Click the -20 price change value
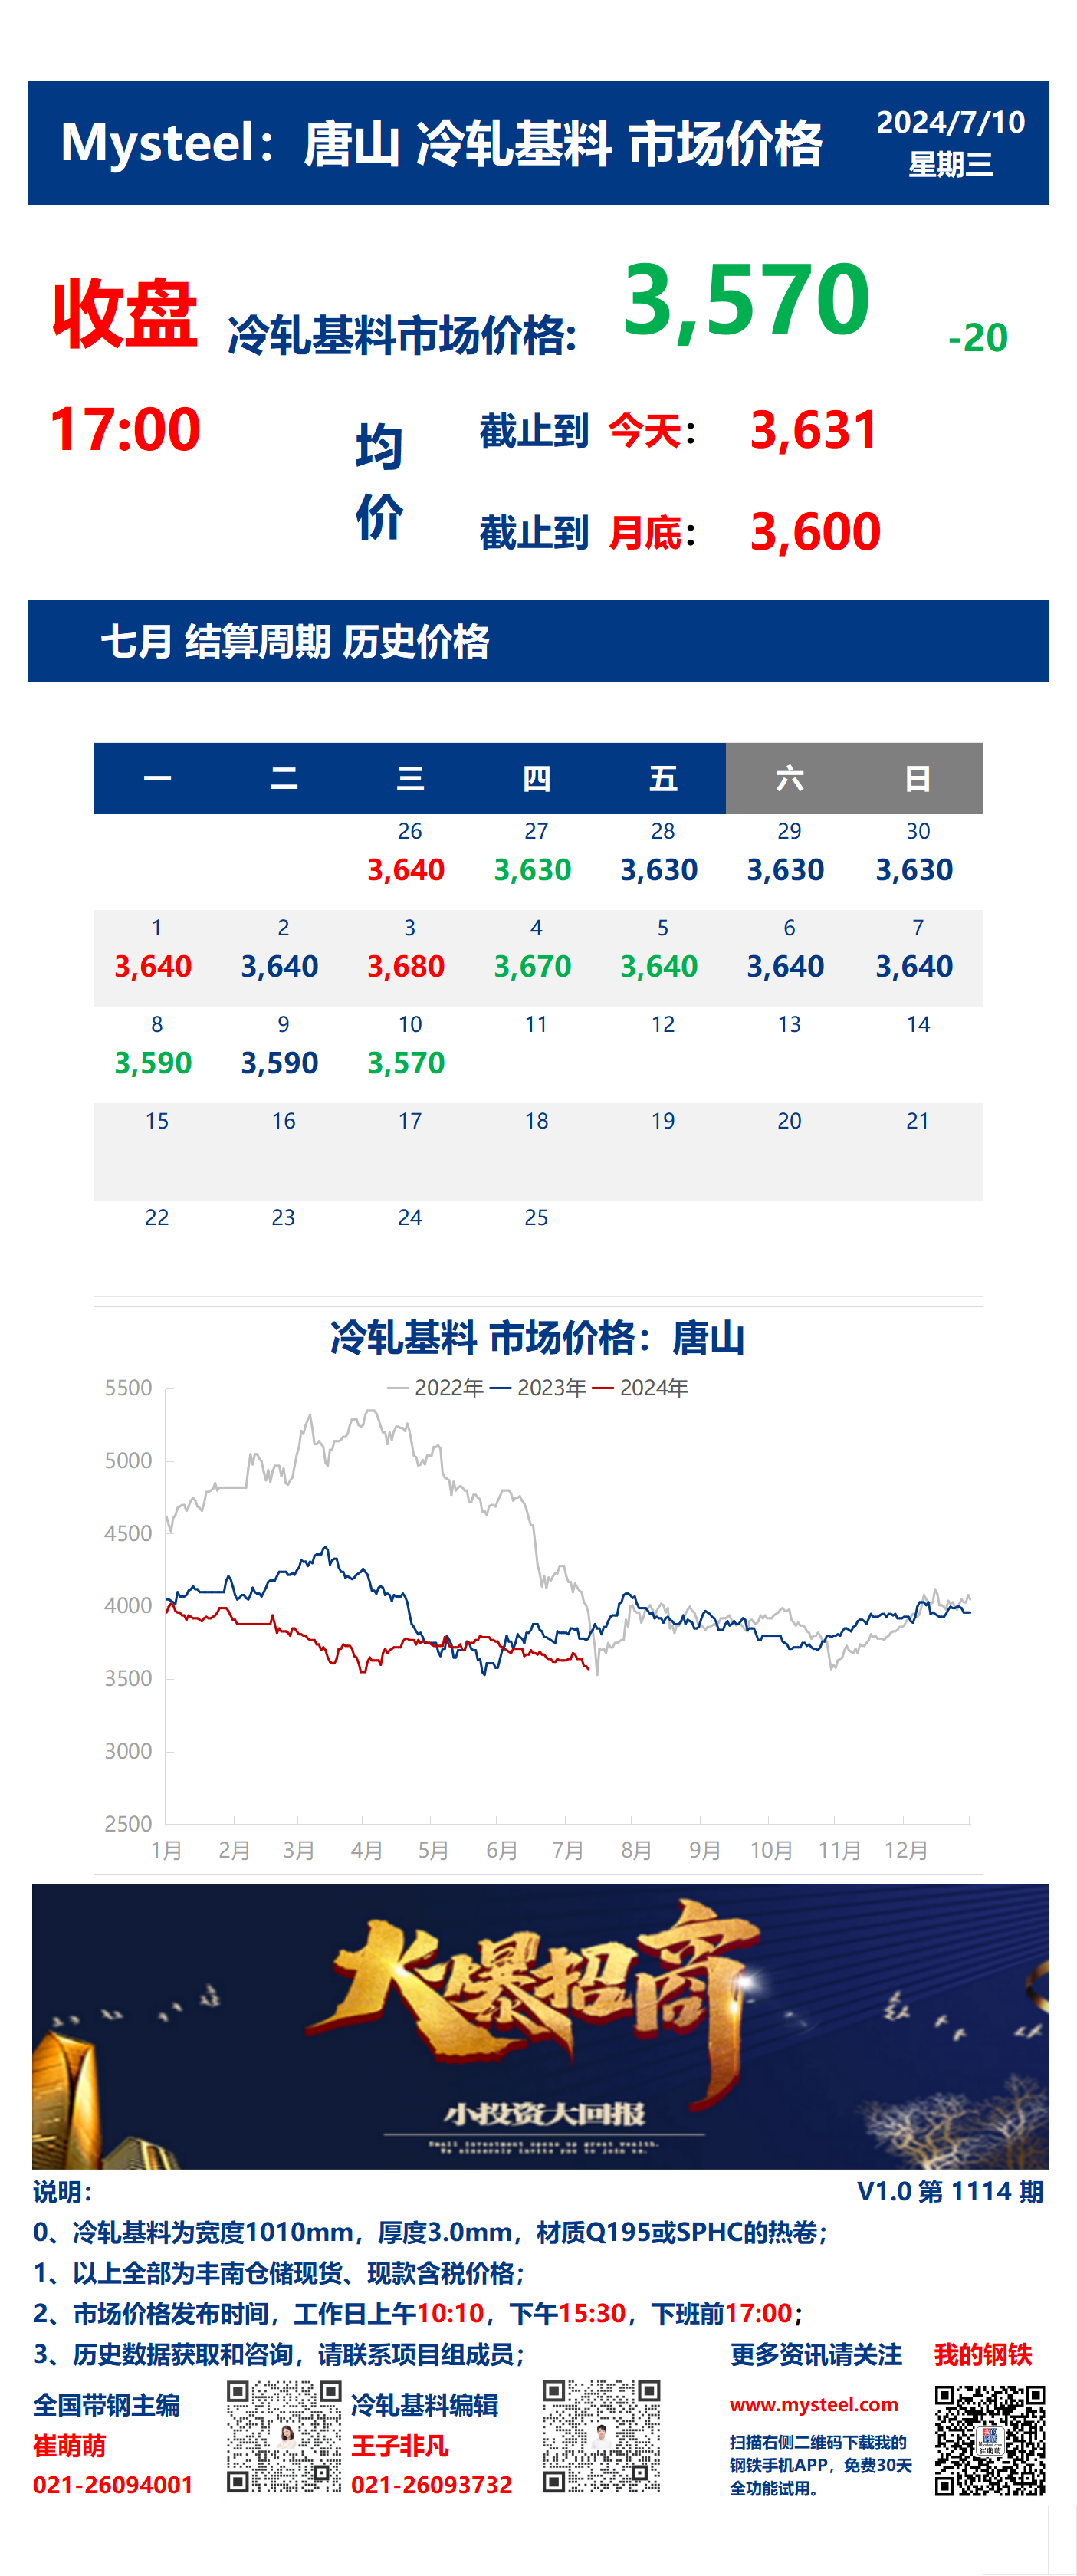 977,338
